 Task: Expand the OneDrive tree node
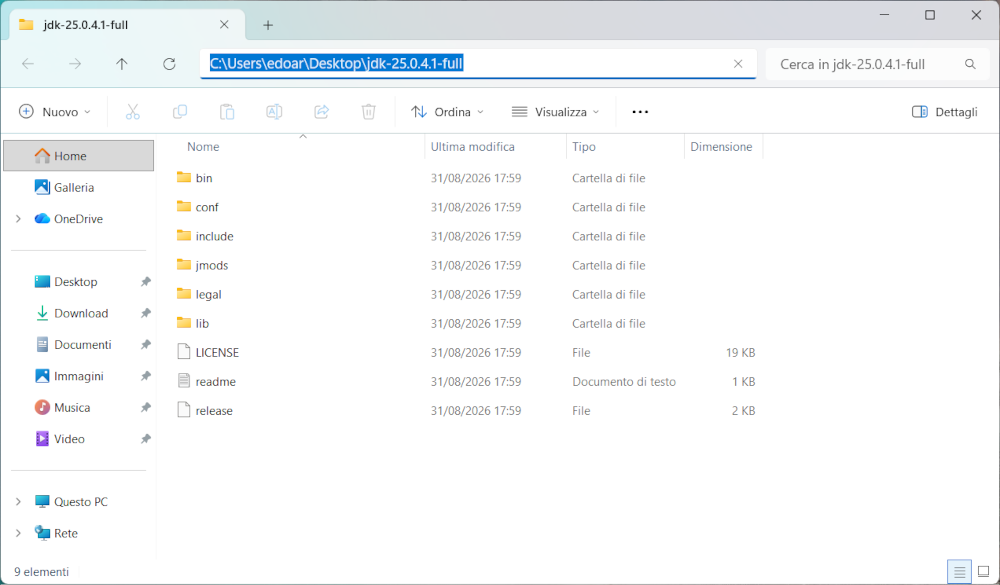18,219
